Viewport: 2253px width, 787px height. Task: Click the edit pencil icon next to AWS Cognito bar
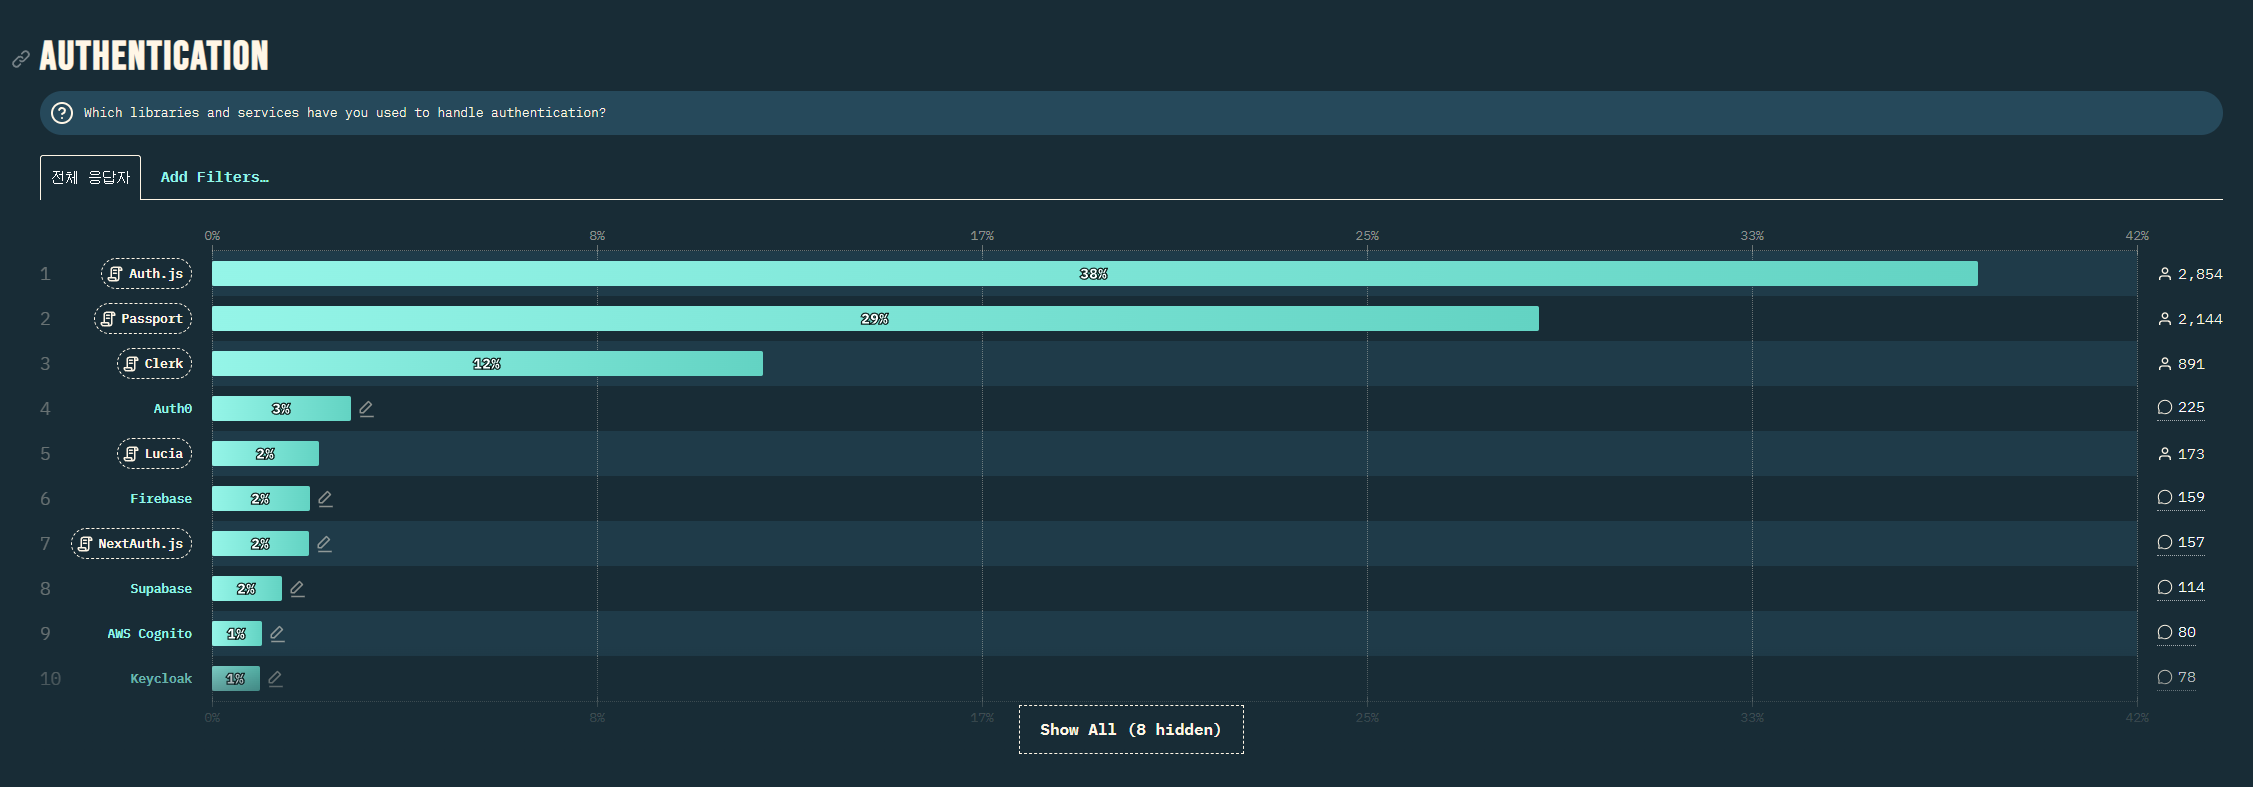click(x=277, y=634)
